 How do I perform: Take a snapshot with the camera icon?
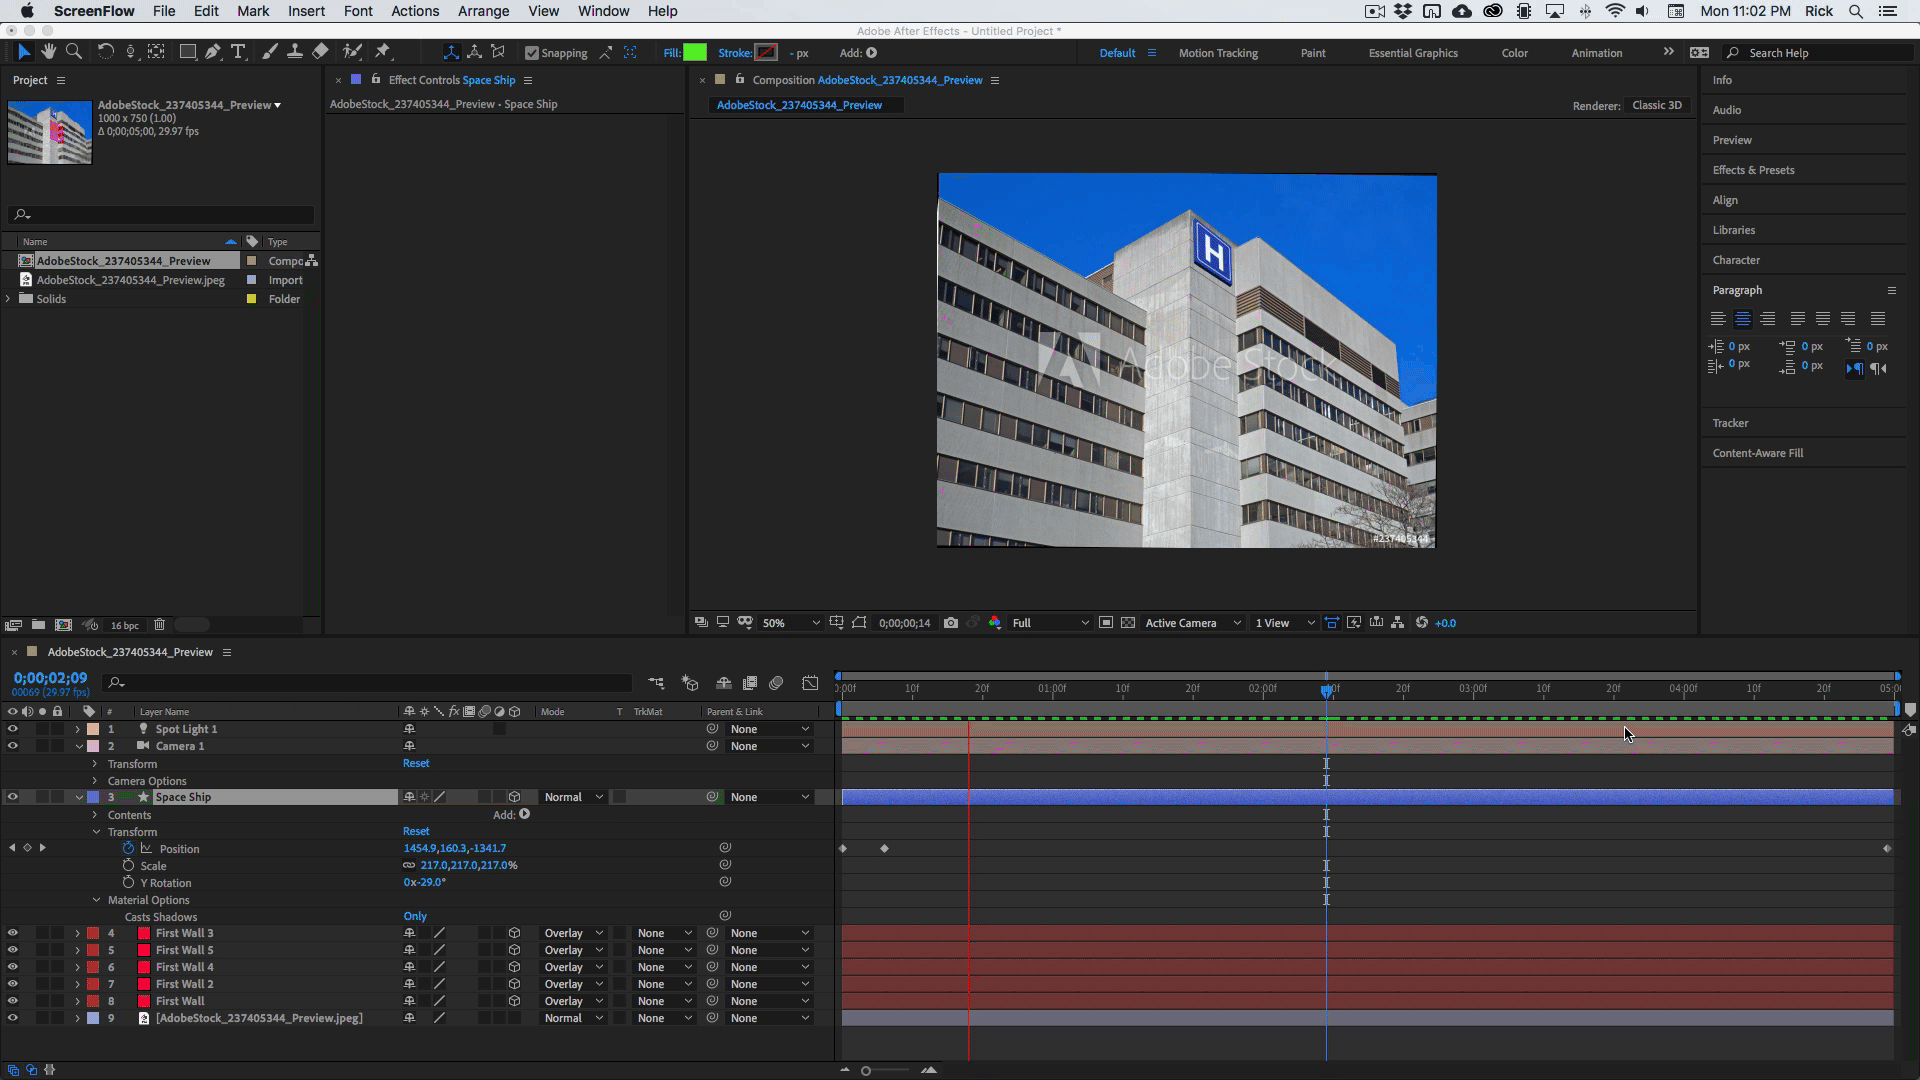pos(951,623)
